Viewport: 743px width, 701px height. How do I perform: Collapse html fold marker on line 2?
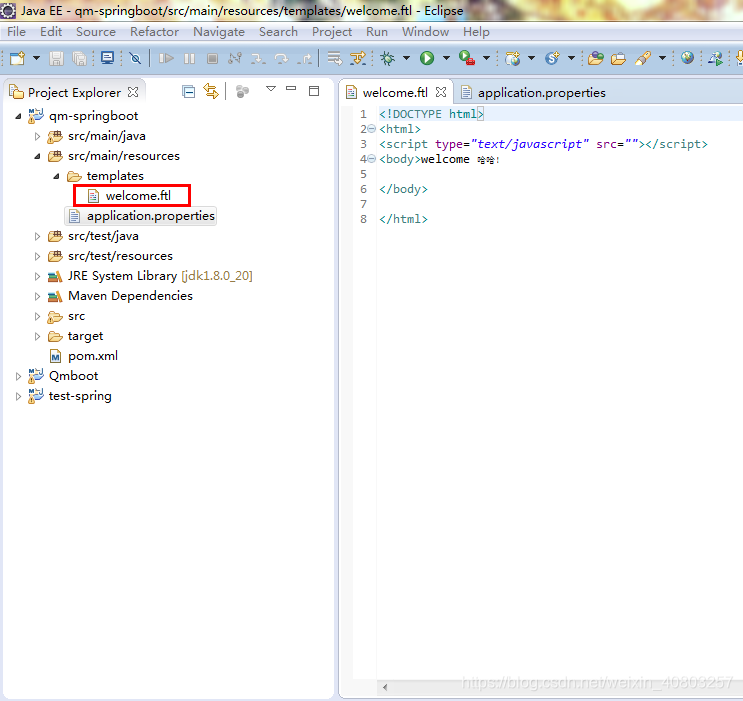[x=372, y=128]
